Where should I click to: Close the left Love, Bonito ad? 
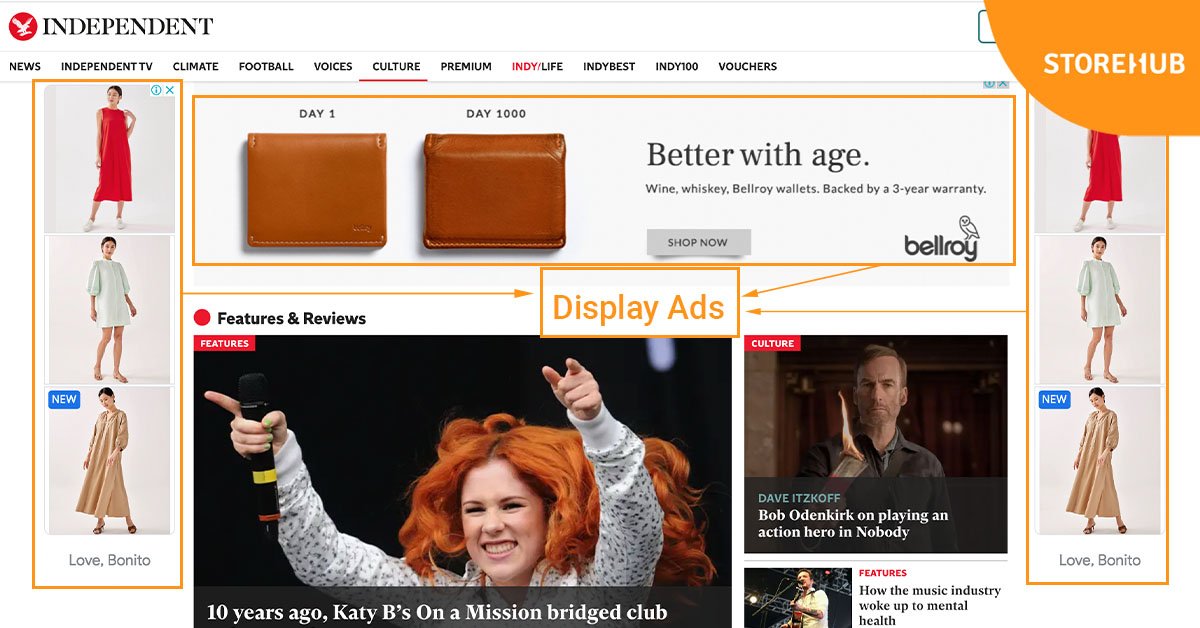point(170,90)
